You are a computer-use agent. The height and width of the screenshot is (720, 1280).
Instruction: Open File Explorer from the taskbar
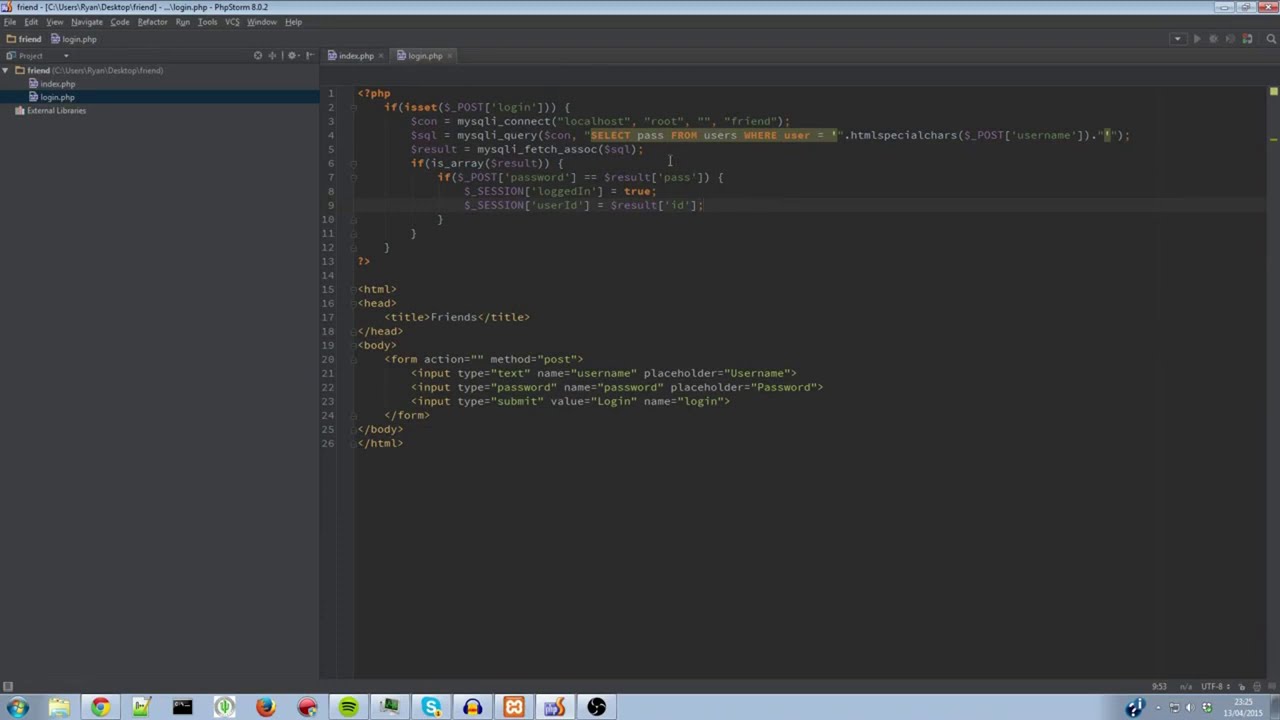click(x=59, y=707)
